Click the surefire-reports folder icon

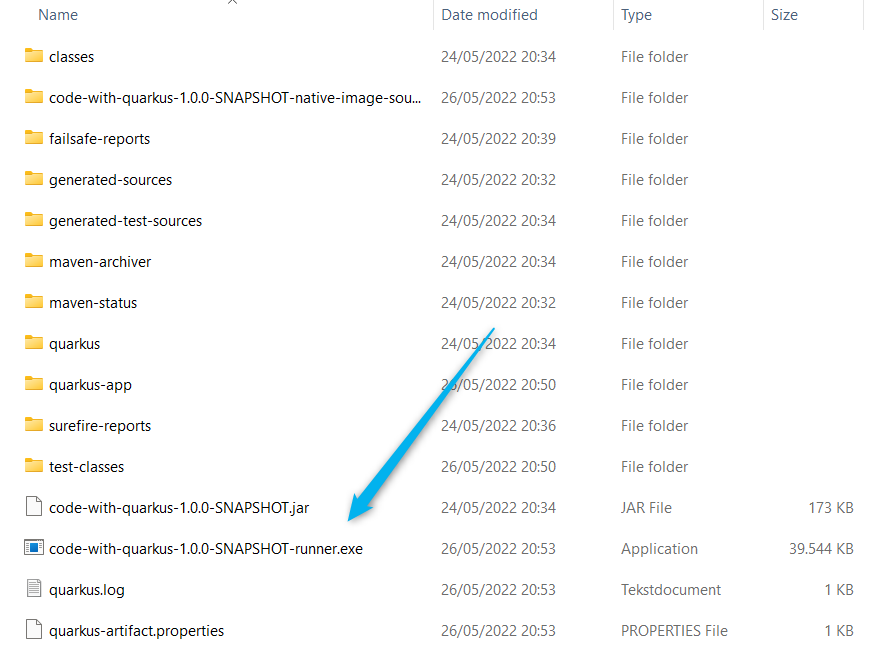tap(33, 424)
